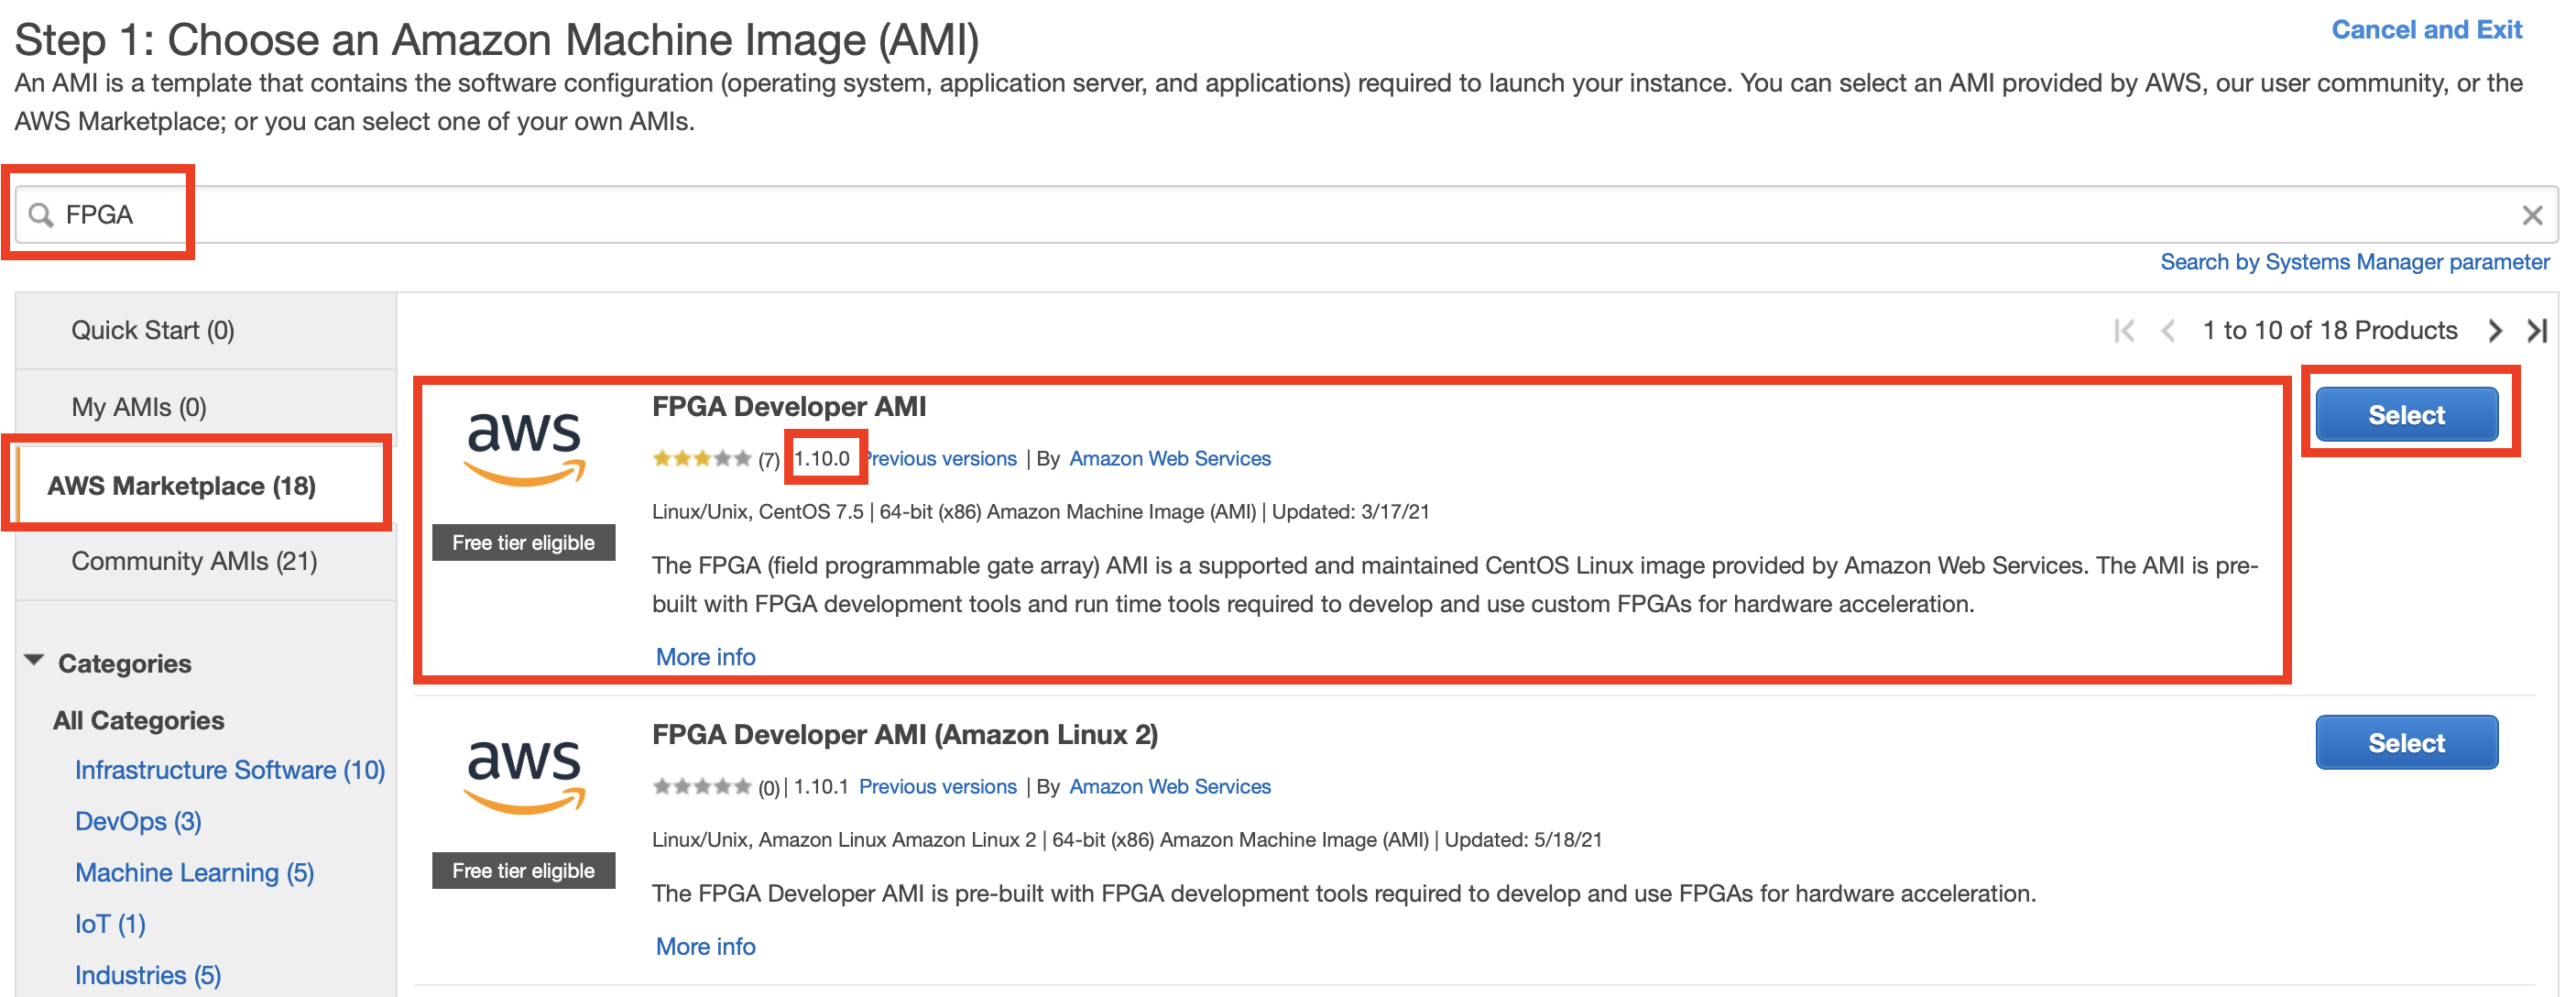Click Free tier eligible badge of second AMI
Screen dimensions: 2576x997
coord(523,871)
